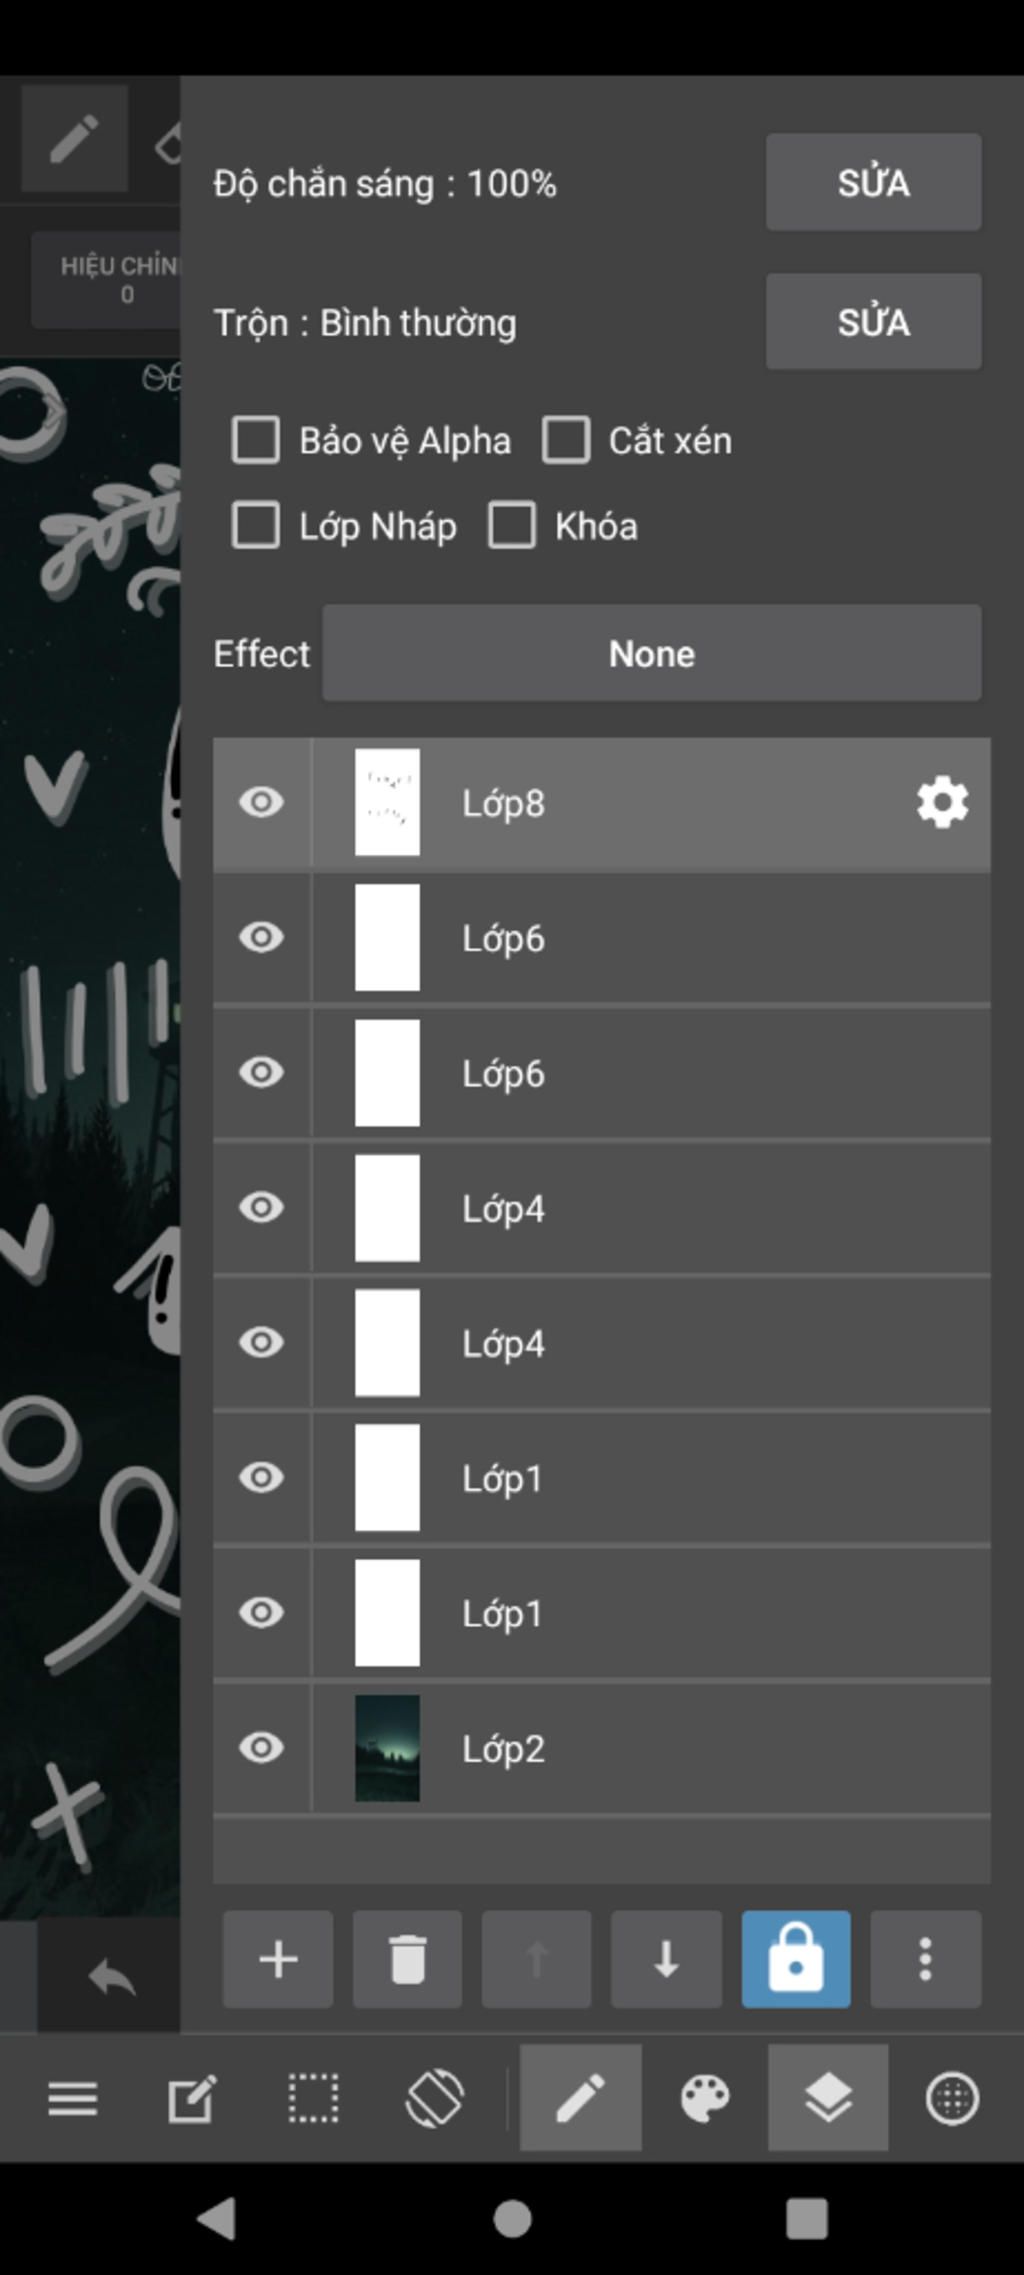Delete the selected layer with trash icon
Image resolution: width=1024 pixels, height=2275 pixels.
(407, 1959)
